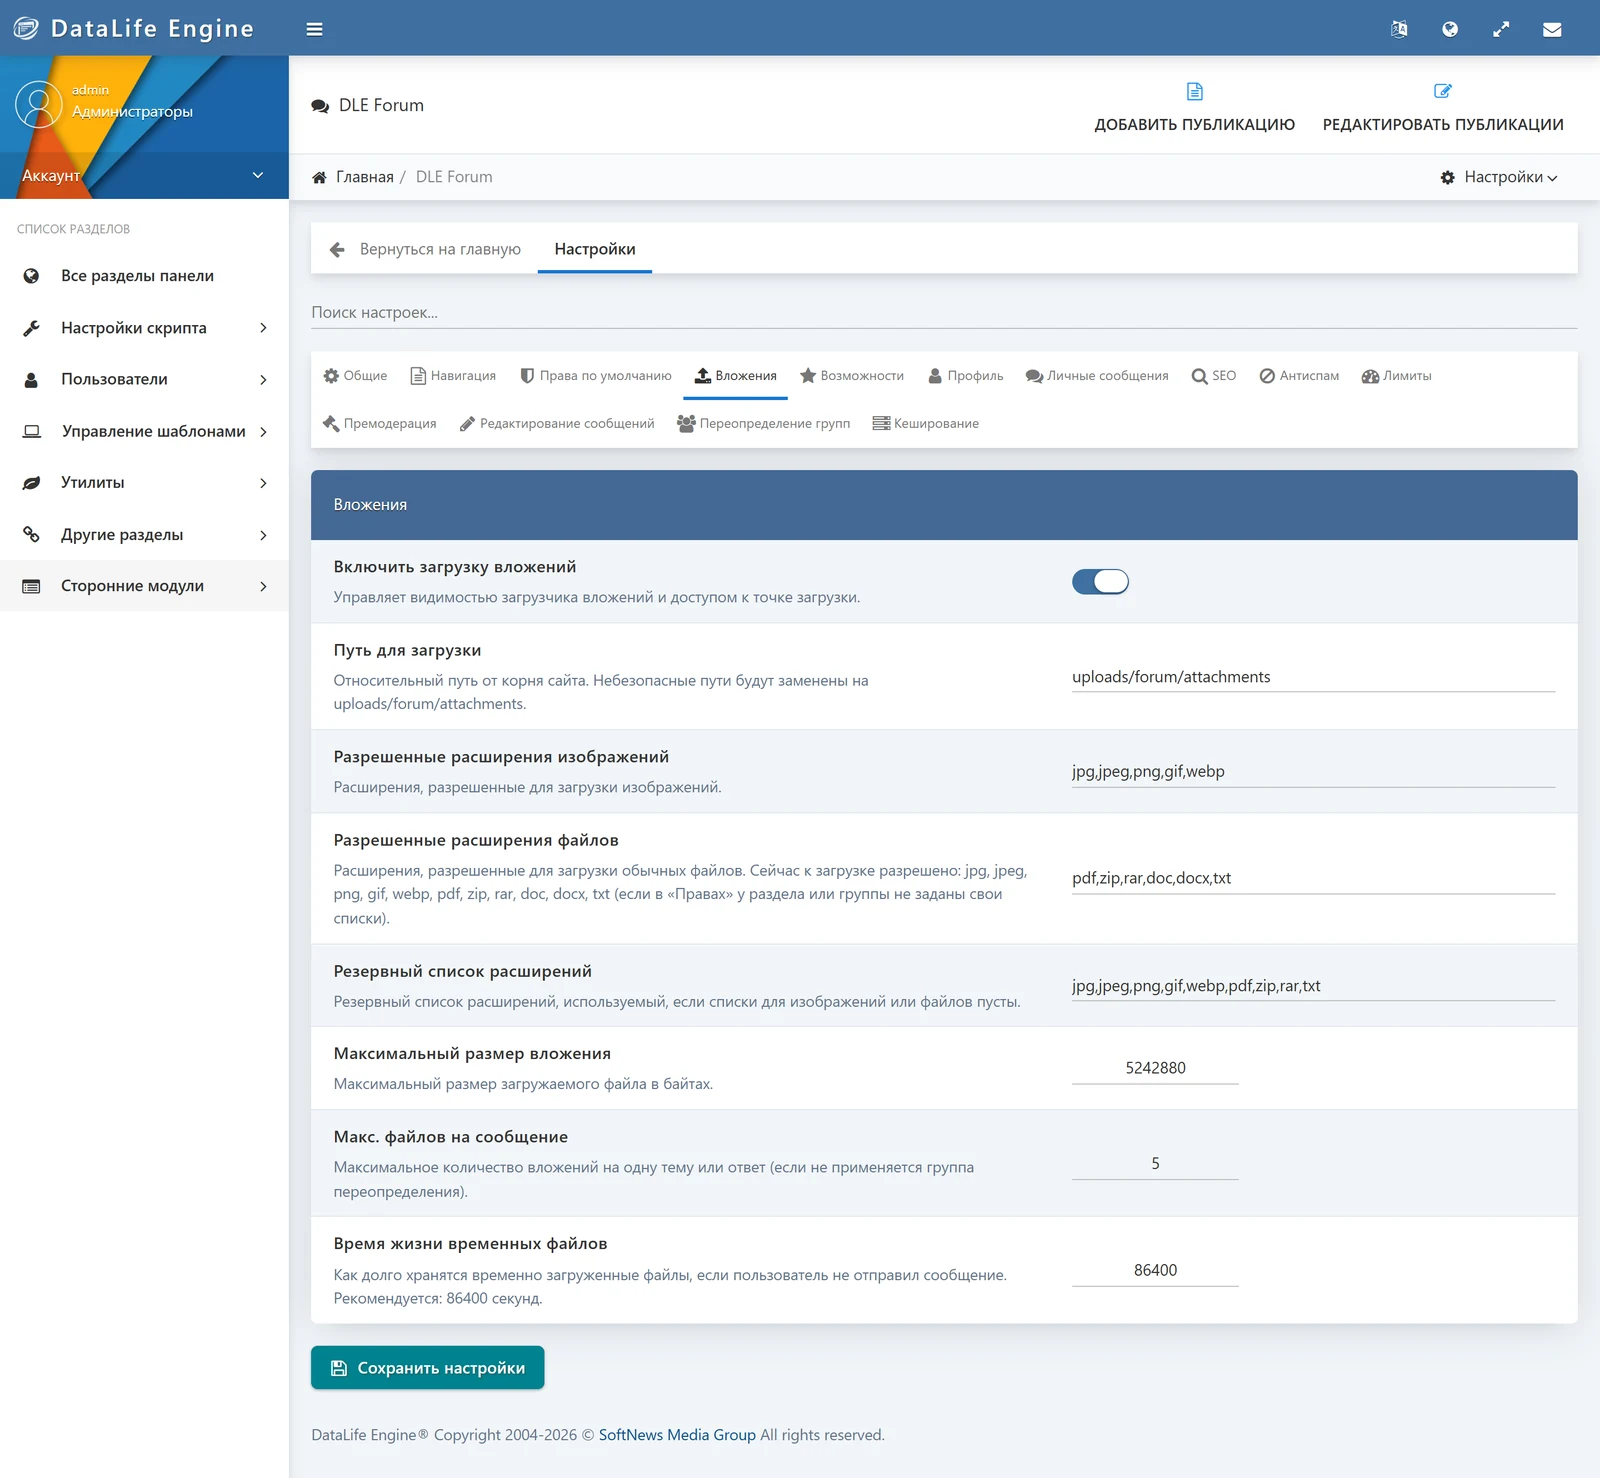Focus the Поиск настроек search field

coord(944,313)
